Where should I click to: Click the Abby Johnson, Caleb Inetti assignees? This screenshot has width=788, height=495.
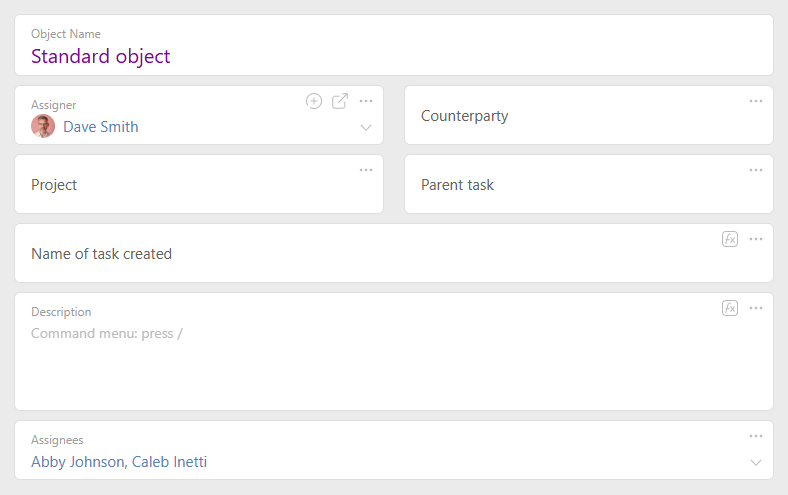[x=119, y=462]
